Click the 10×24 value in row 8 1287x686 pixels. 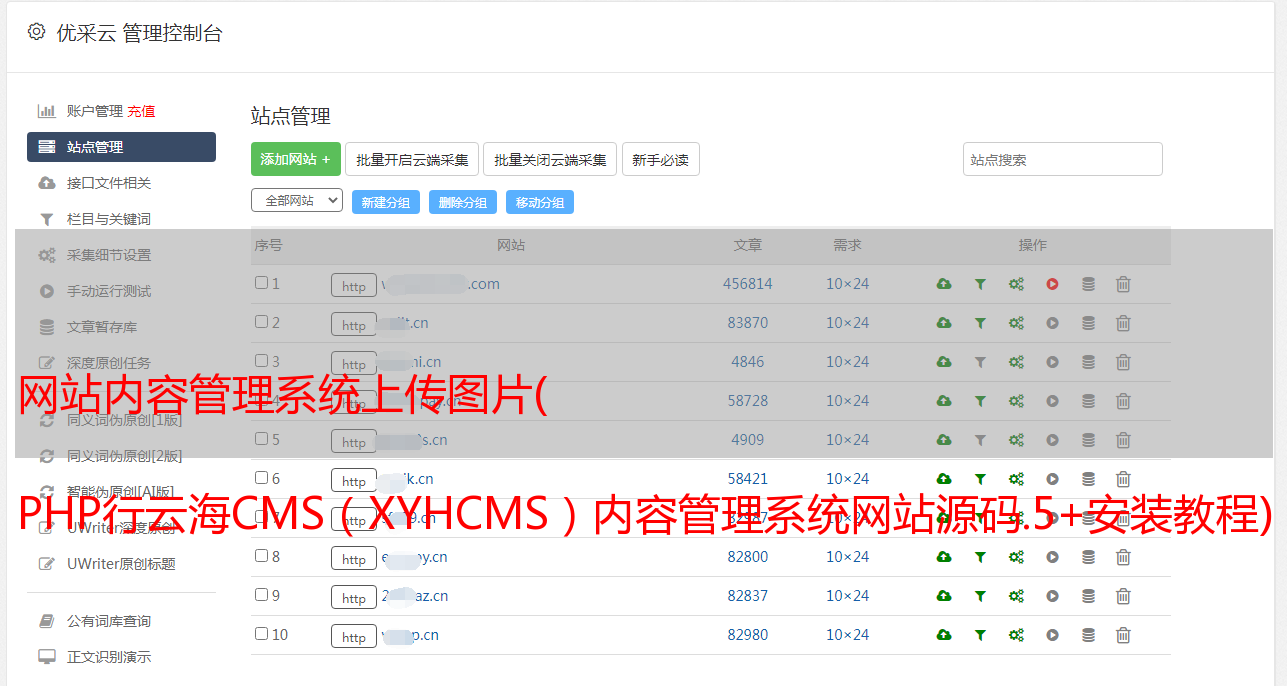848,557
